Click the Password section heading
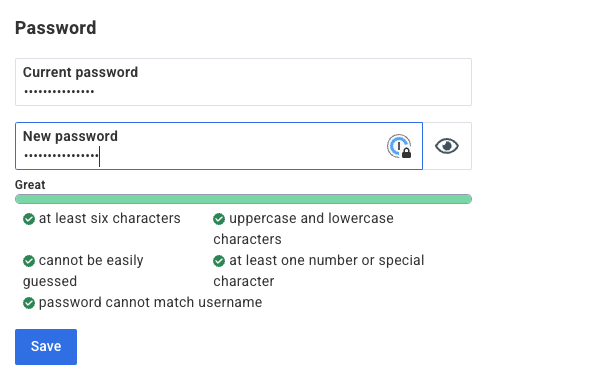 [56, 28]
